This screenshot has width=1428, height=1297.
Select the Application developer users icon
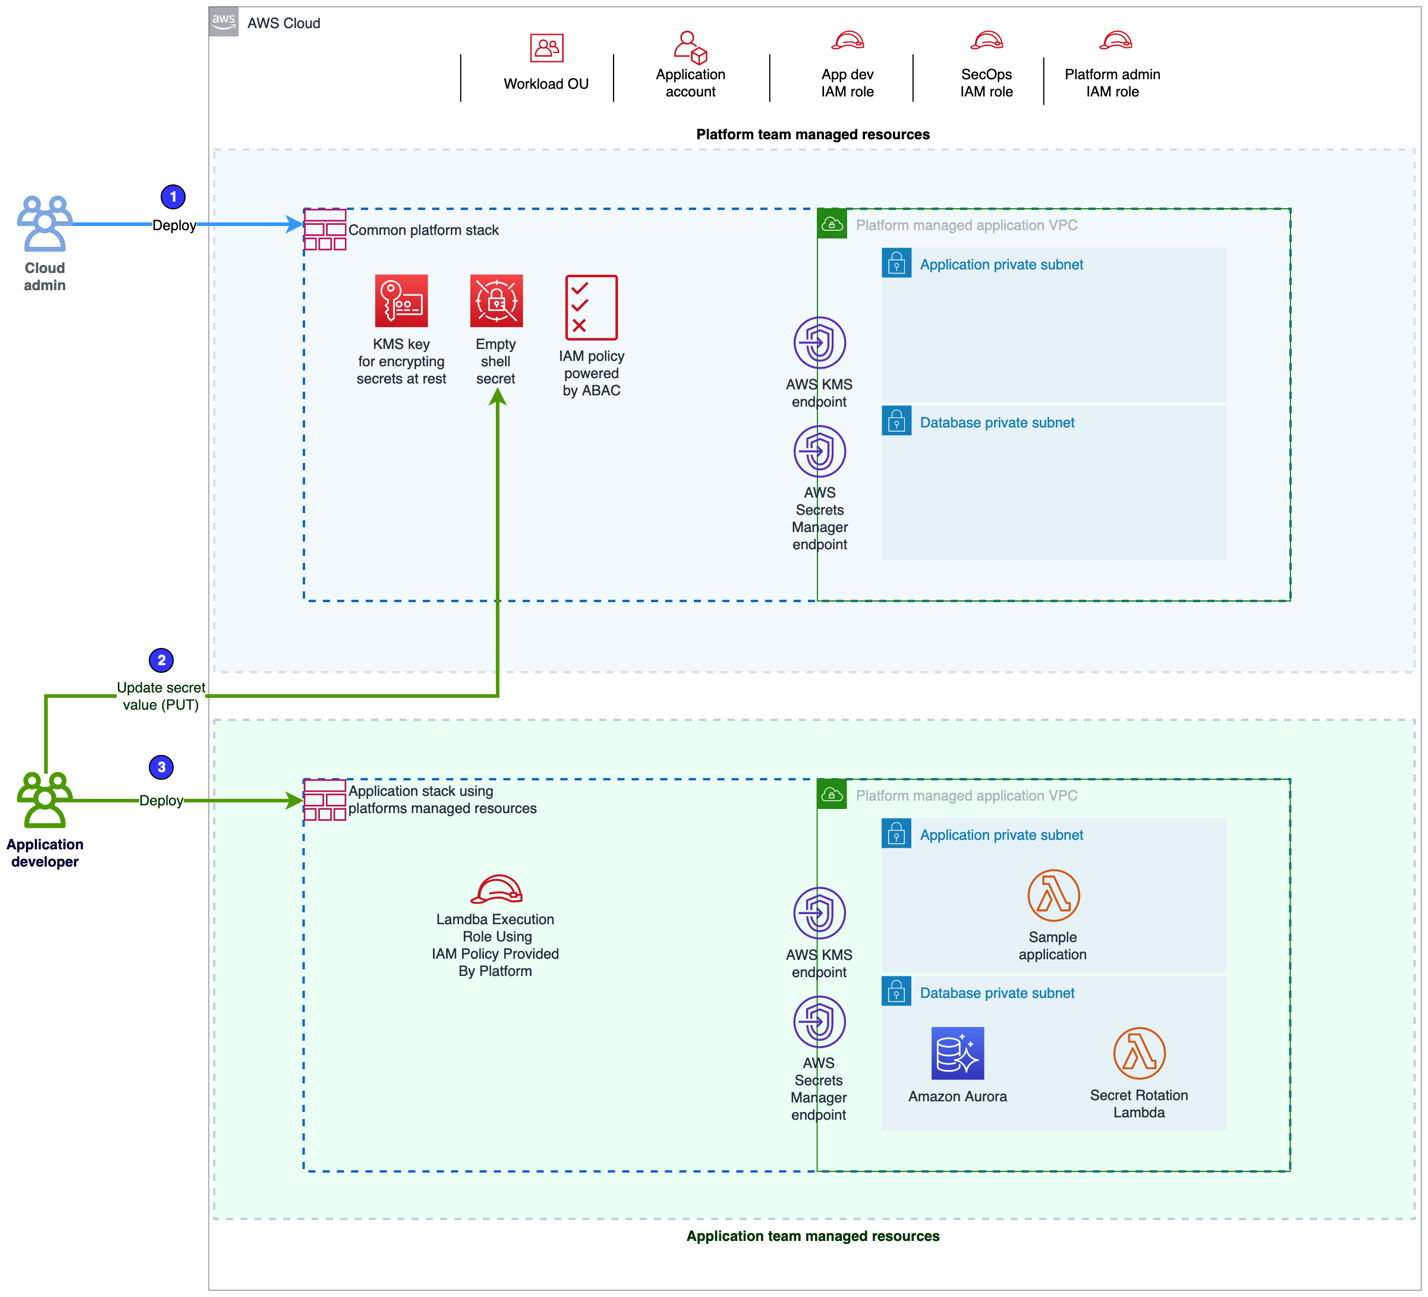click(43, 800)
